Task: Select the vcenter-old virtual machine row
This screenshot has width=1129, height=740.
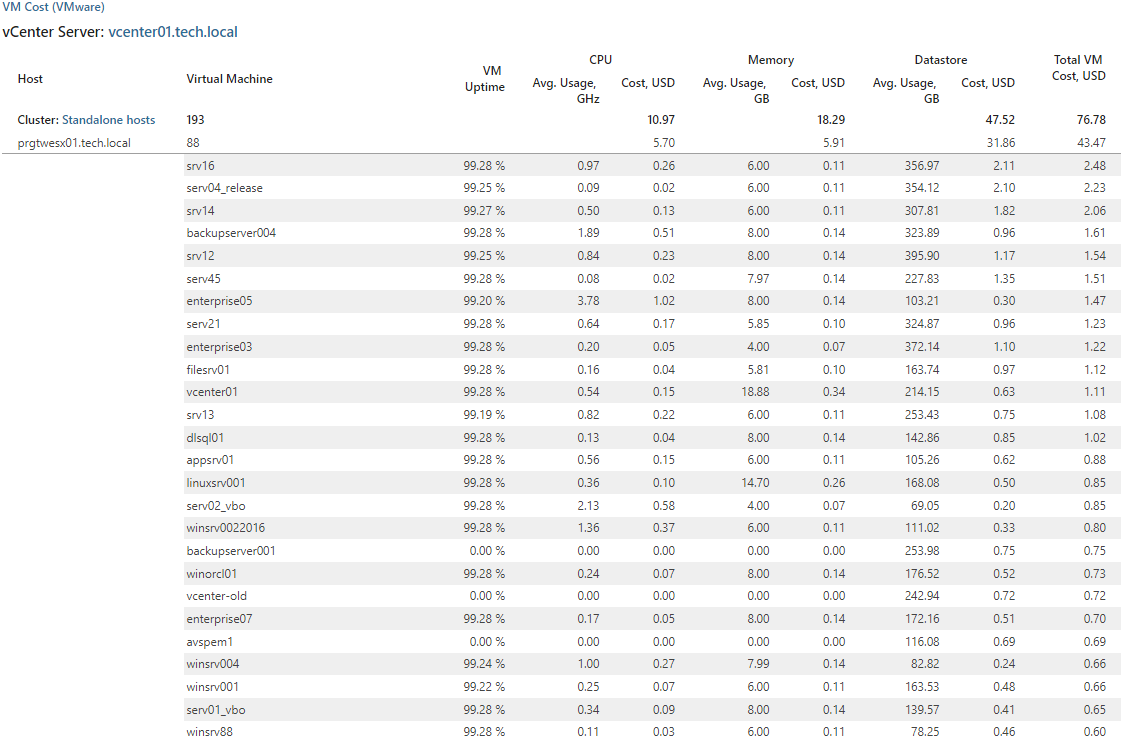Action: tap(652, 596)
